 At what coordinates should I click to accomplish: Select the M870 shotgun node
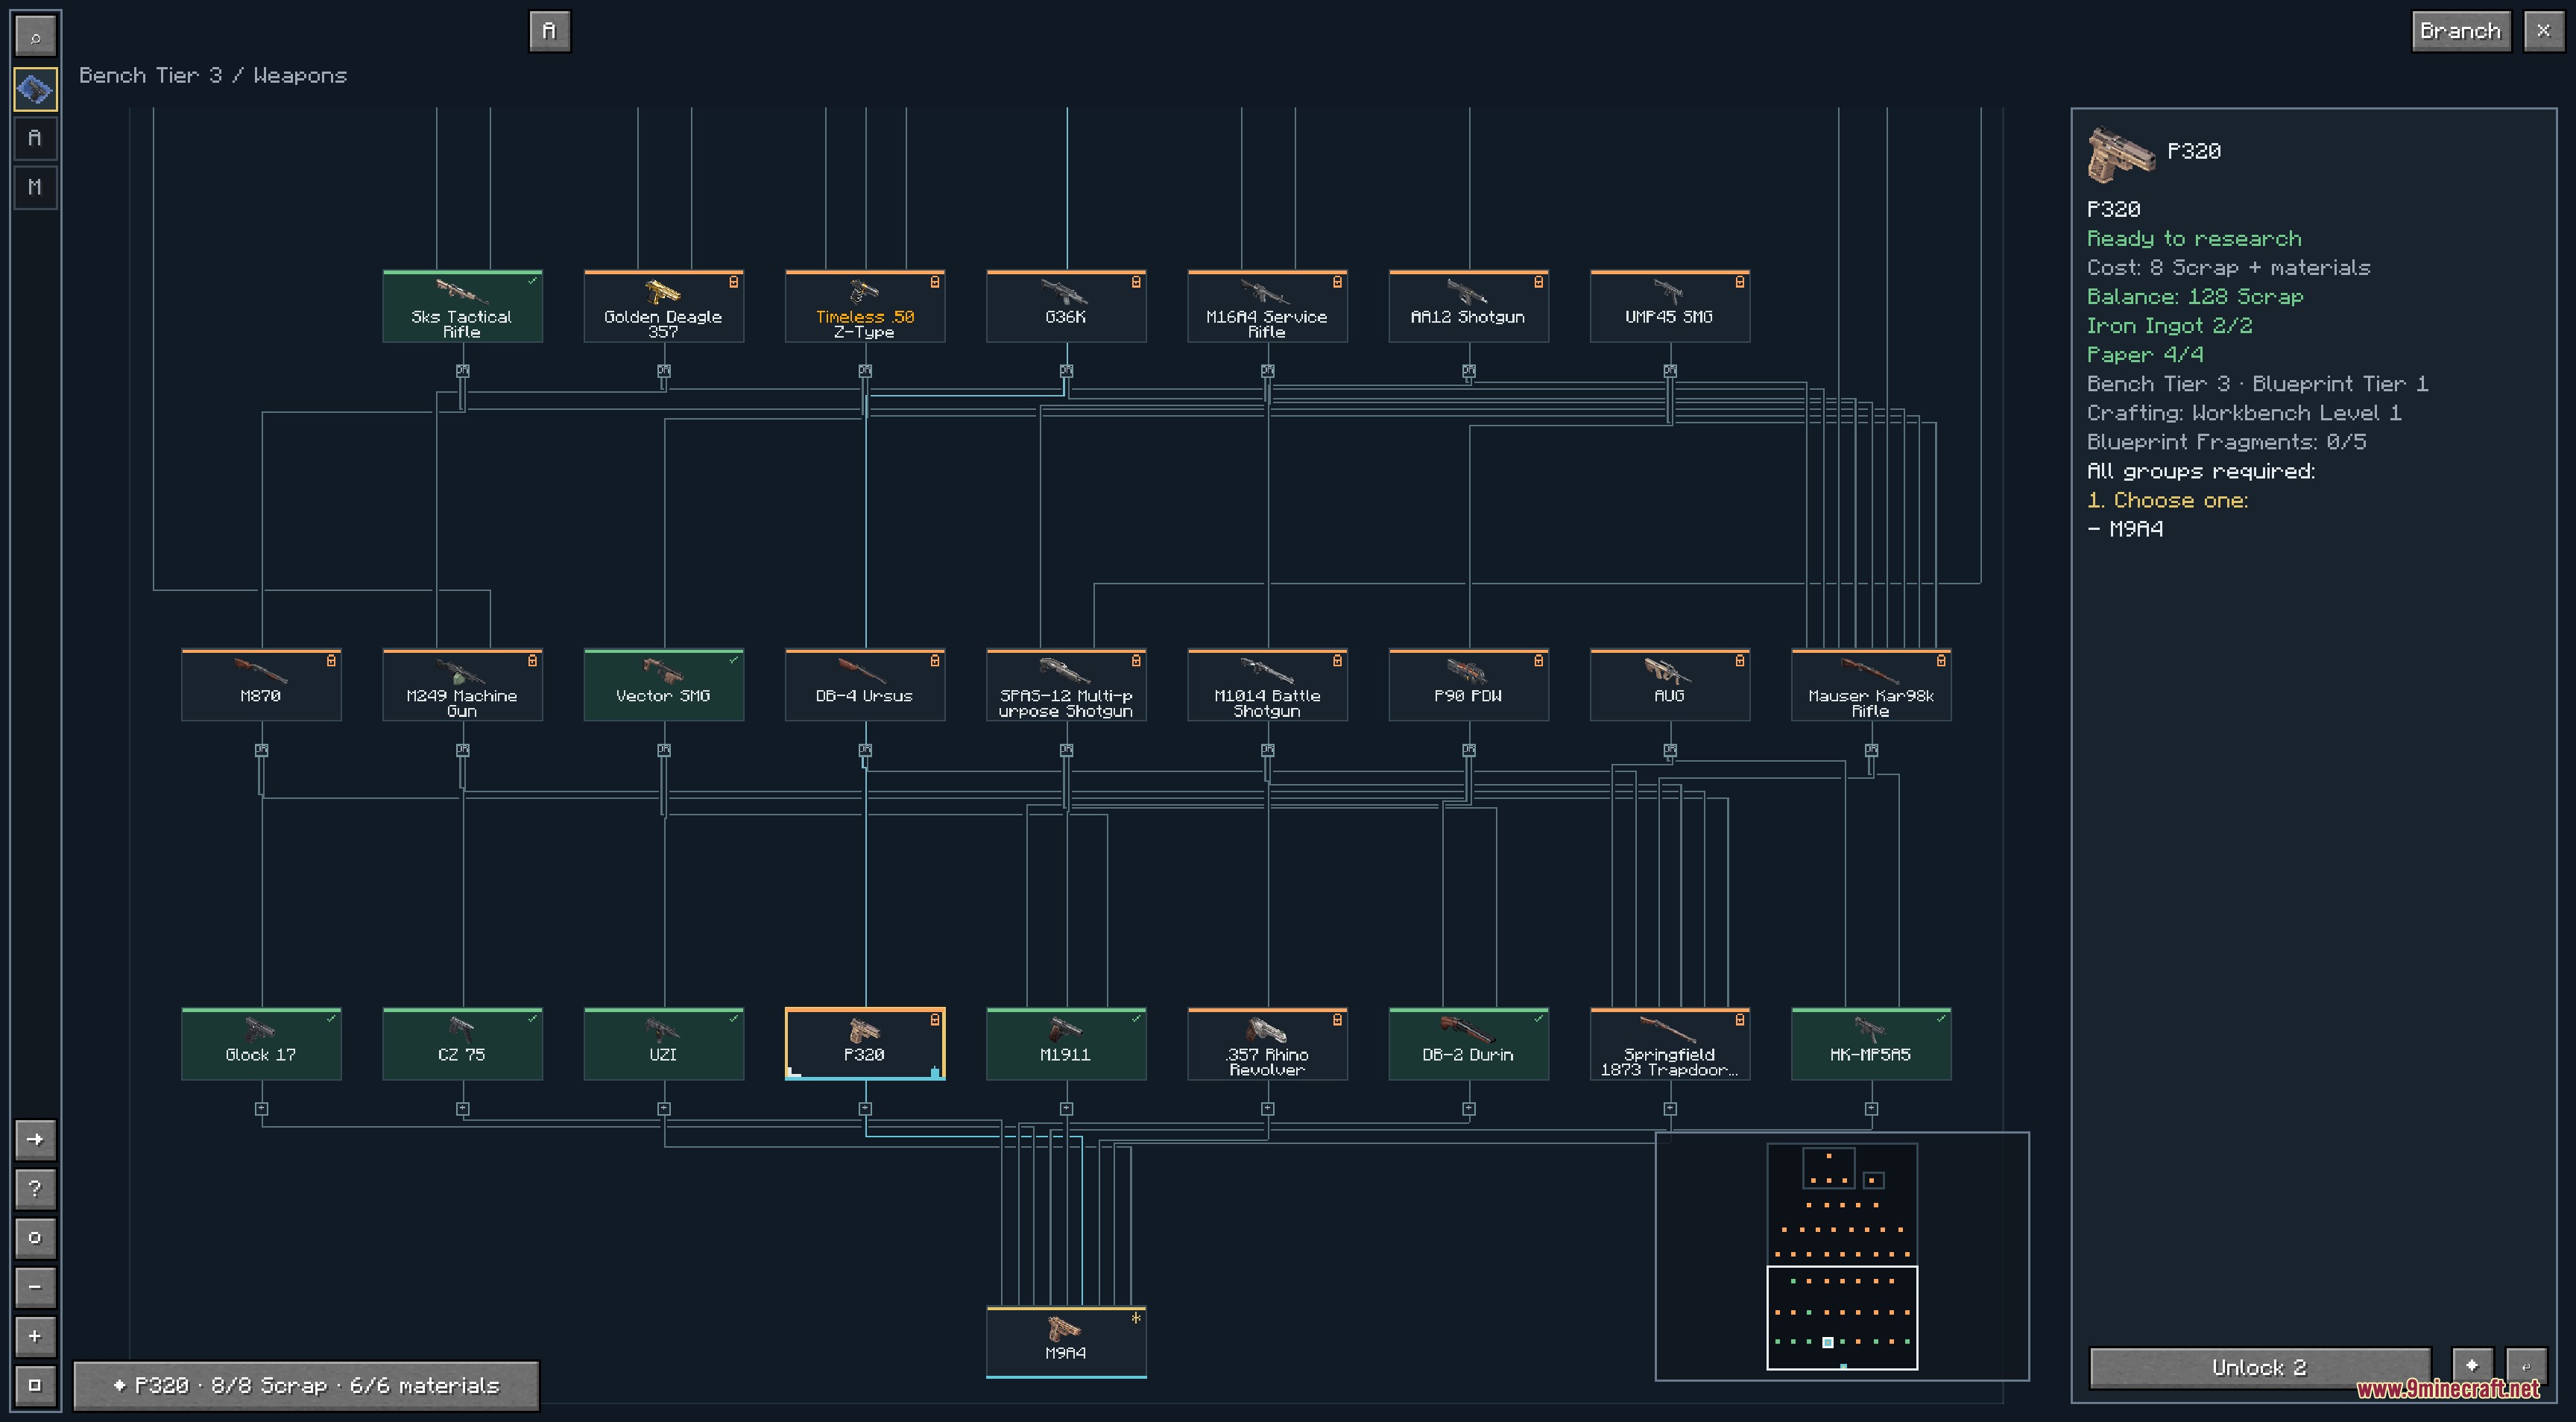point(261,685)
